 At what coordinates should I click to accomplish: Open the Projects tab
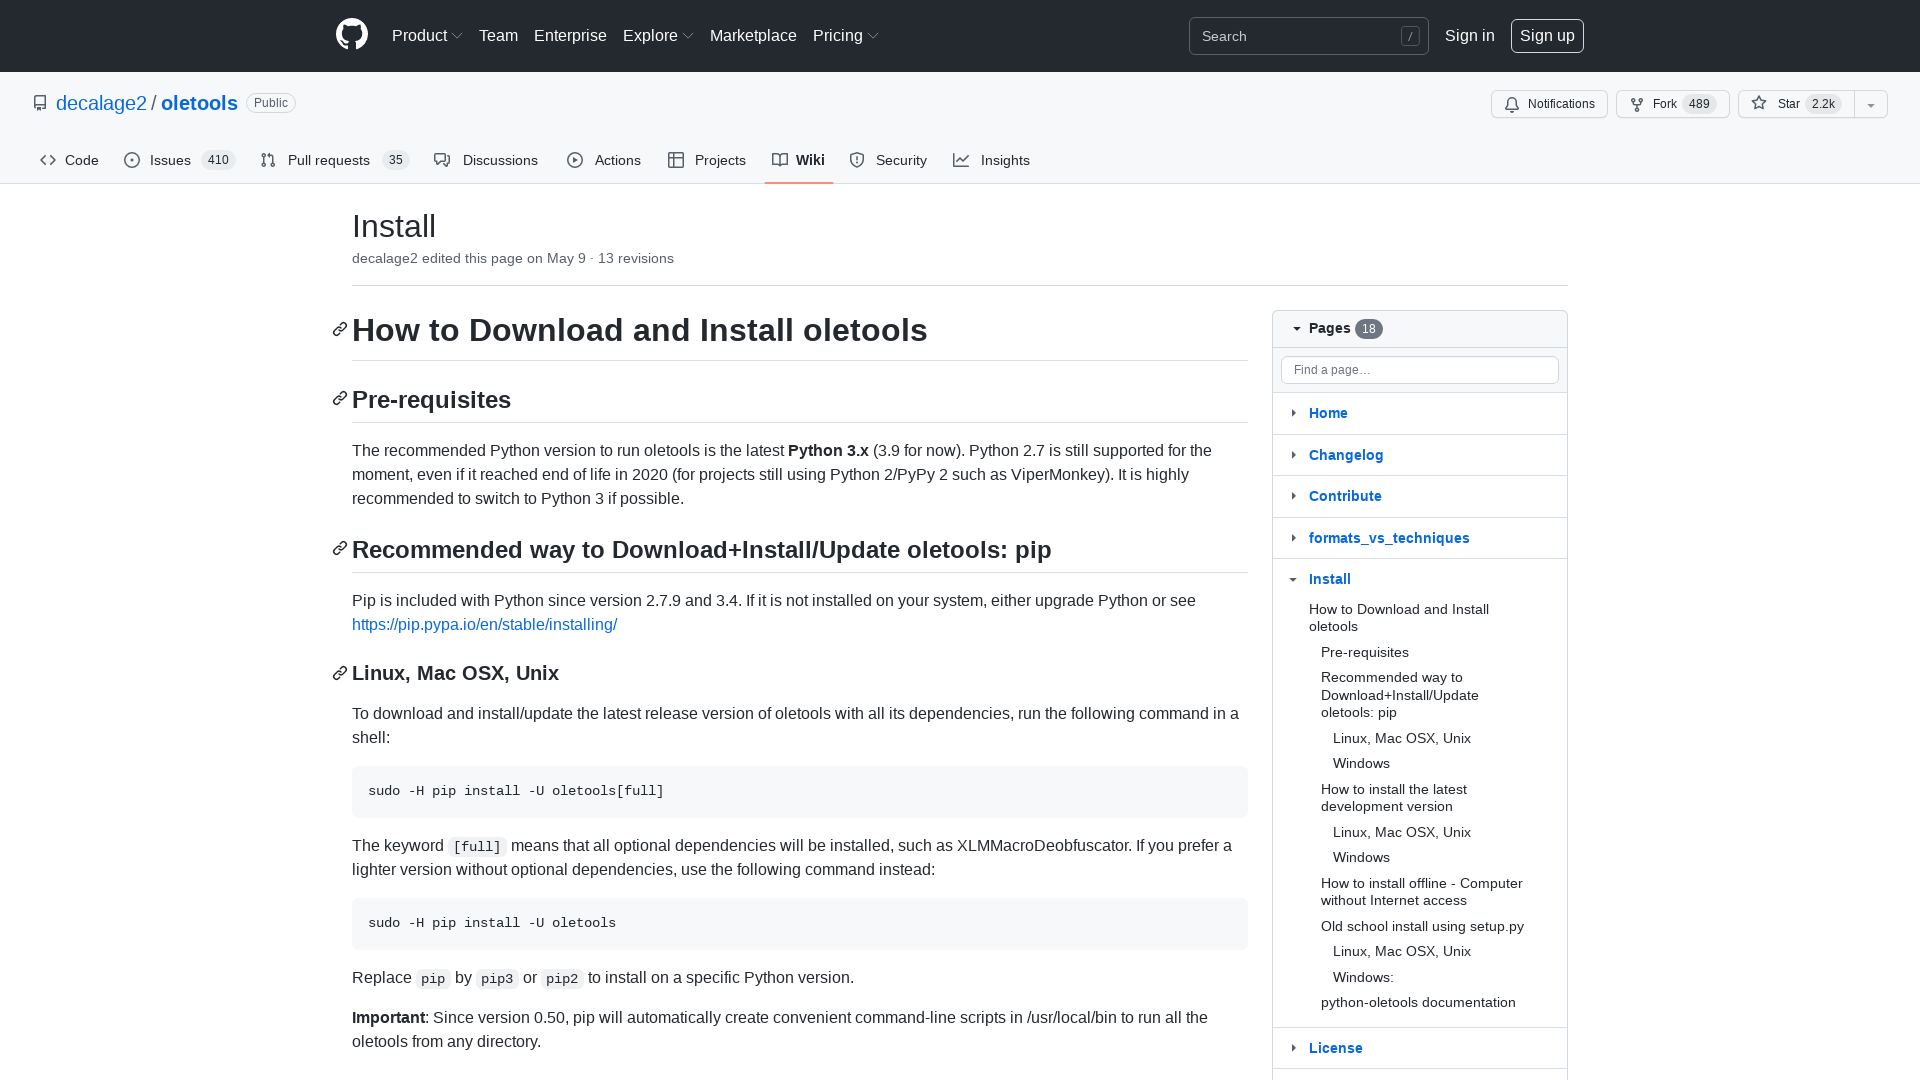click(x=707, y=160)
